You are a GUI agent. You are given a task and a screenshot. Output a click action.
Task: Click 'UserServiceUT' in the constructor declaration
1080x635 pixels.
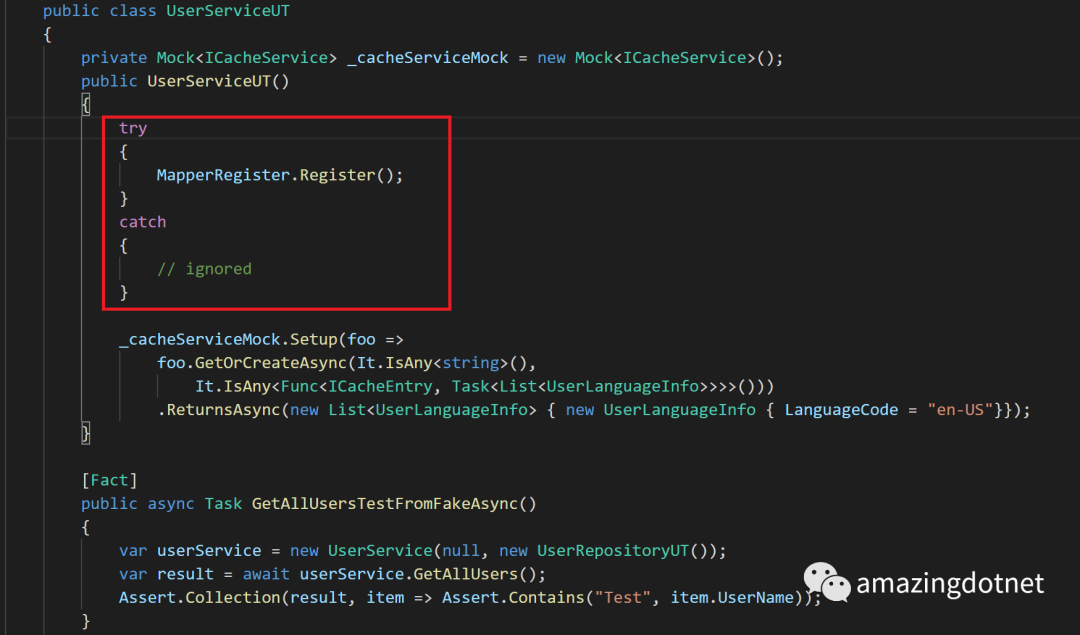[209, 81]
